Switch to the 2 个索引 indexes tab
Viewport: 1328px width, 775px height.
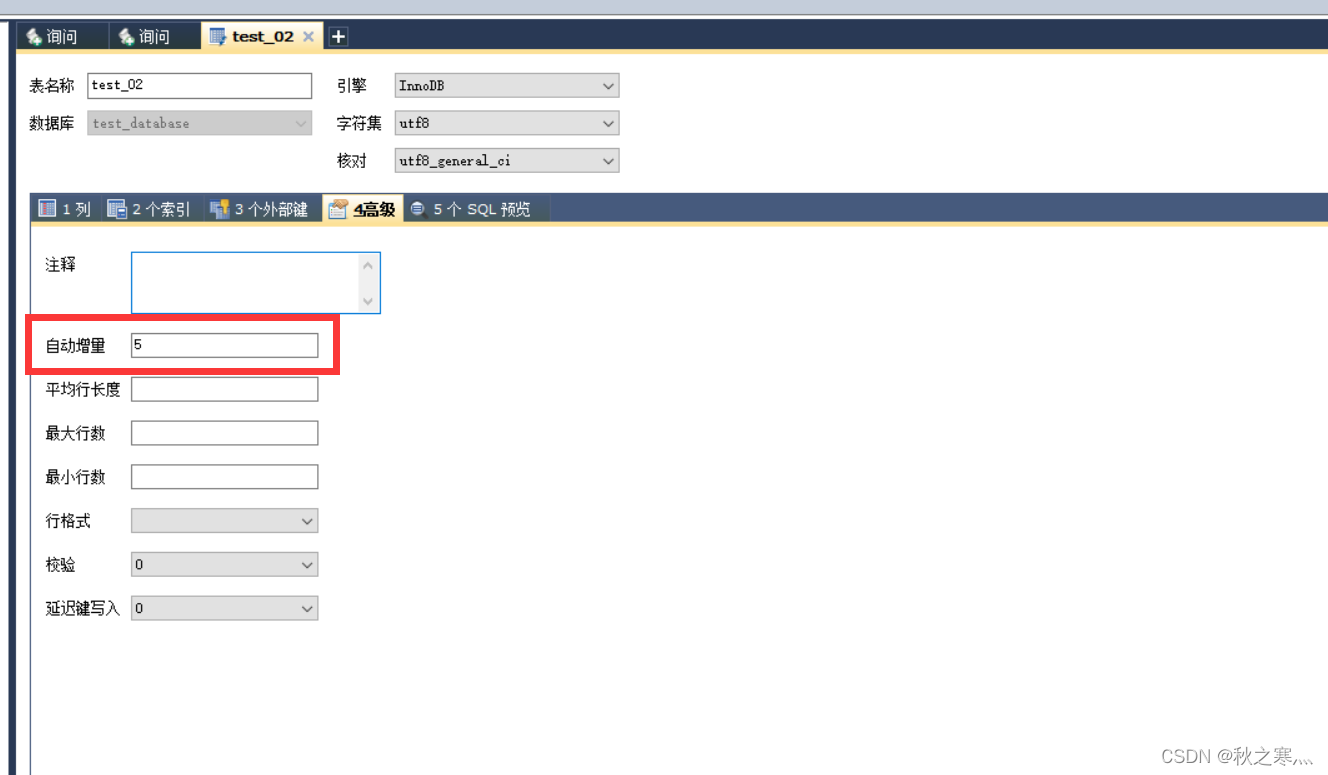tap(149, 209)
